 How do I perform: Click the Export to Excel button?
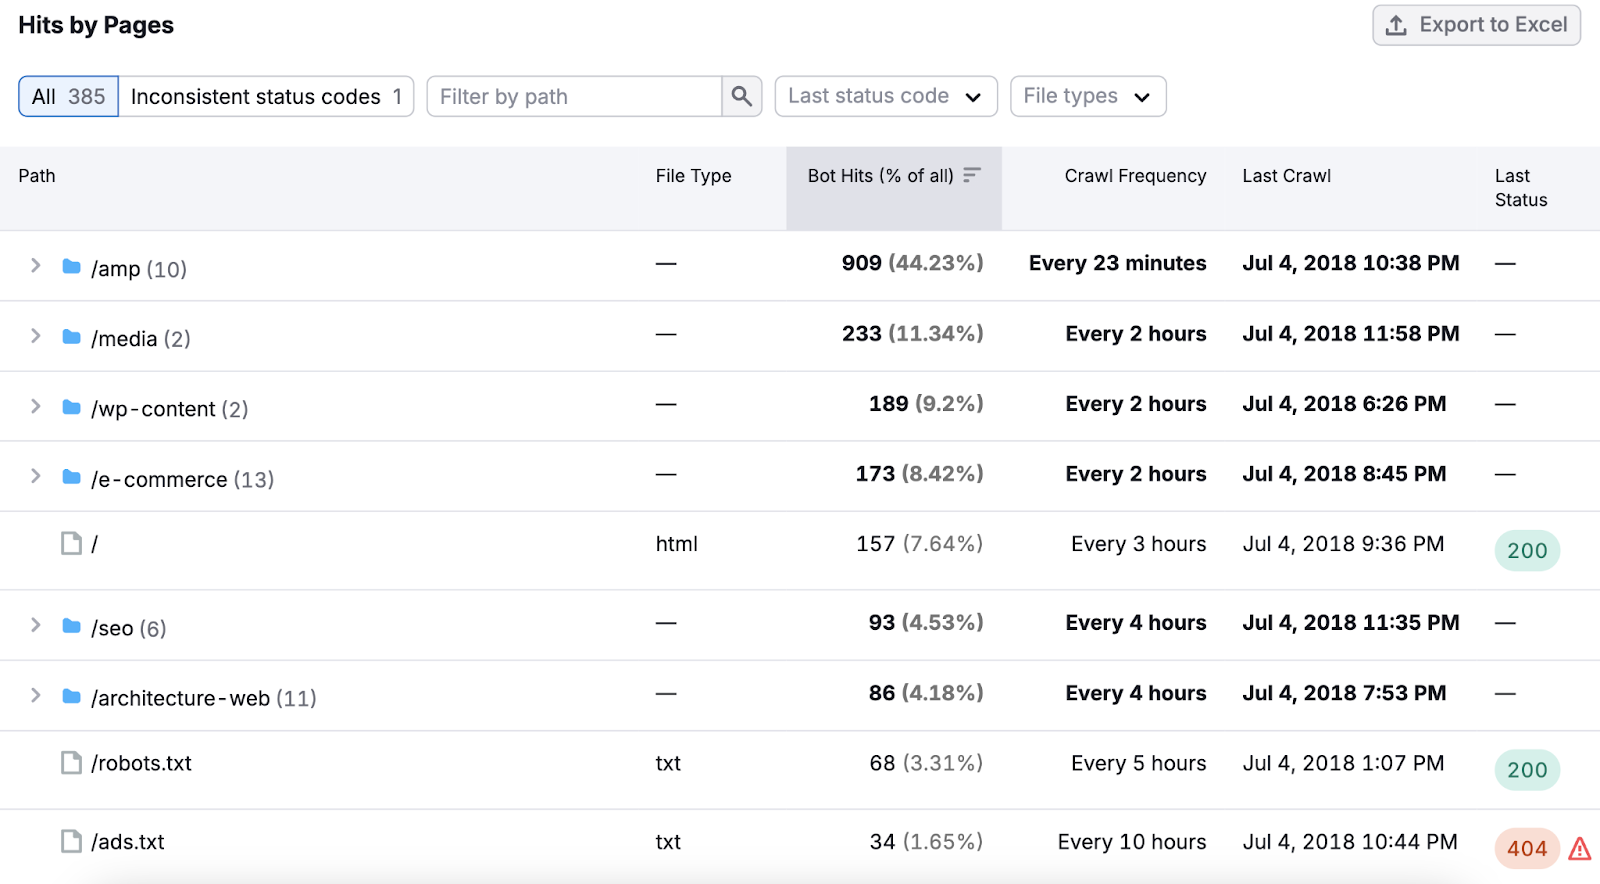pos(1476,25)
